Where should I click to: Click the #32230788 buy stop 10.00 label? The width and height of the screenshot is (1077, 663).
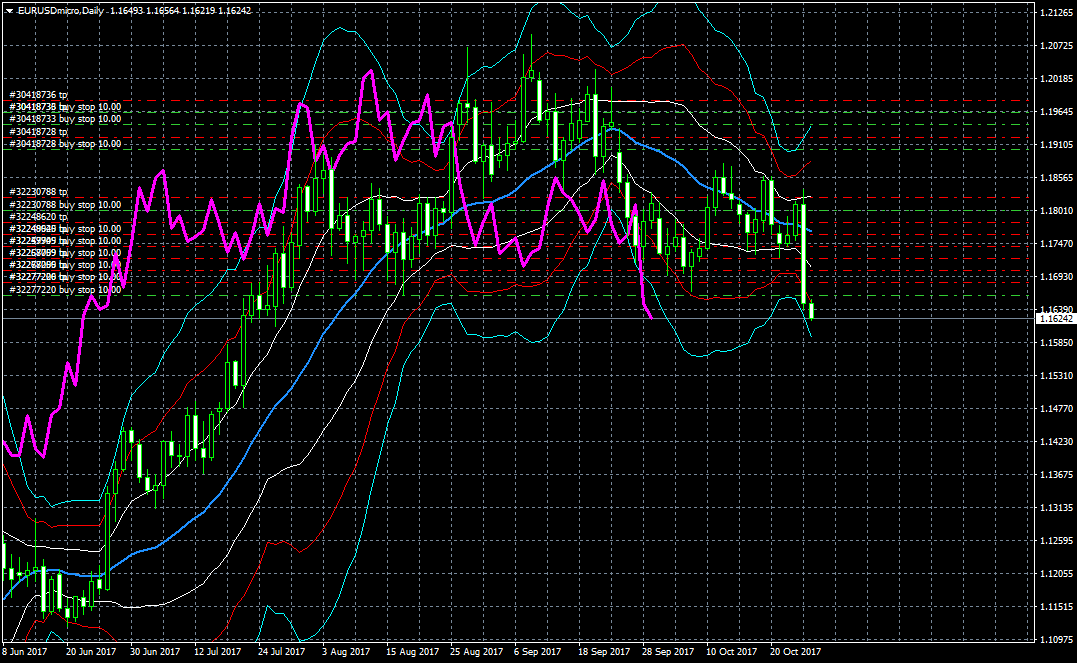[x=64, y=204]
